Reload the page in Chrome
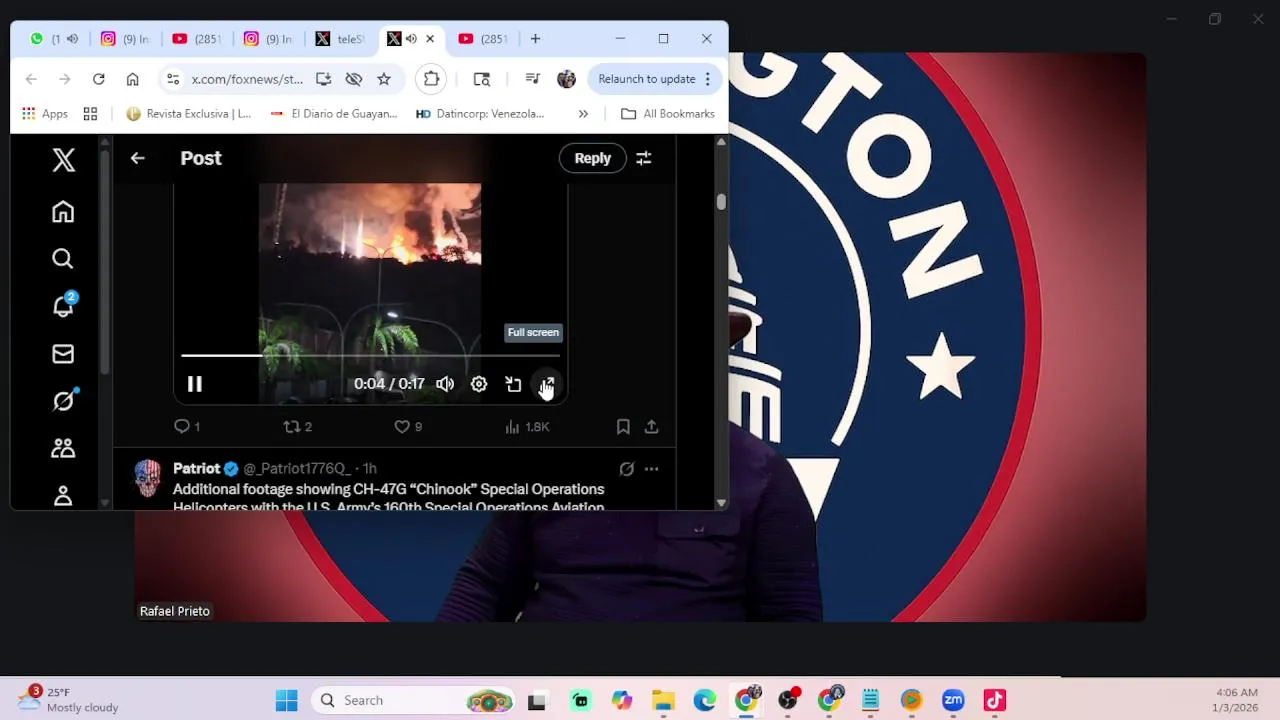The width and height of the screenshot is (1280, 720). point(98,79)
